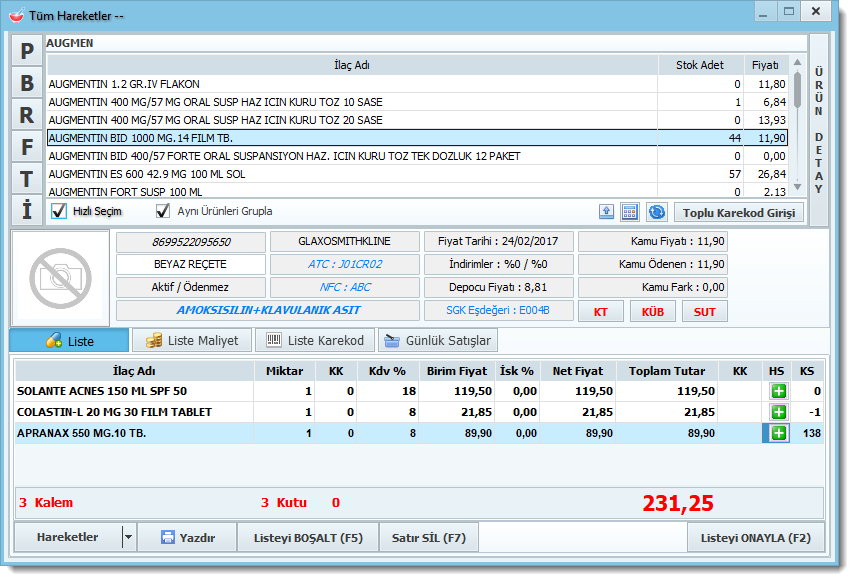Image resolution: width=854 pixels, height=581 pixels.
Task: Switch to the Liste Karekod tab
Action: pos(315,341)
